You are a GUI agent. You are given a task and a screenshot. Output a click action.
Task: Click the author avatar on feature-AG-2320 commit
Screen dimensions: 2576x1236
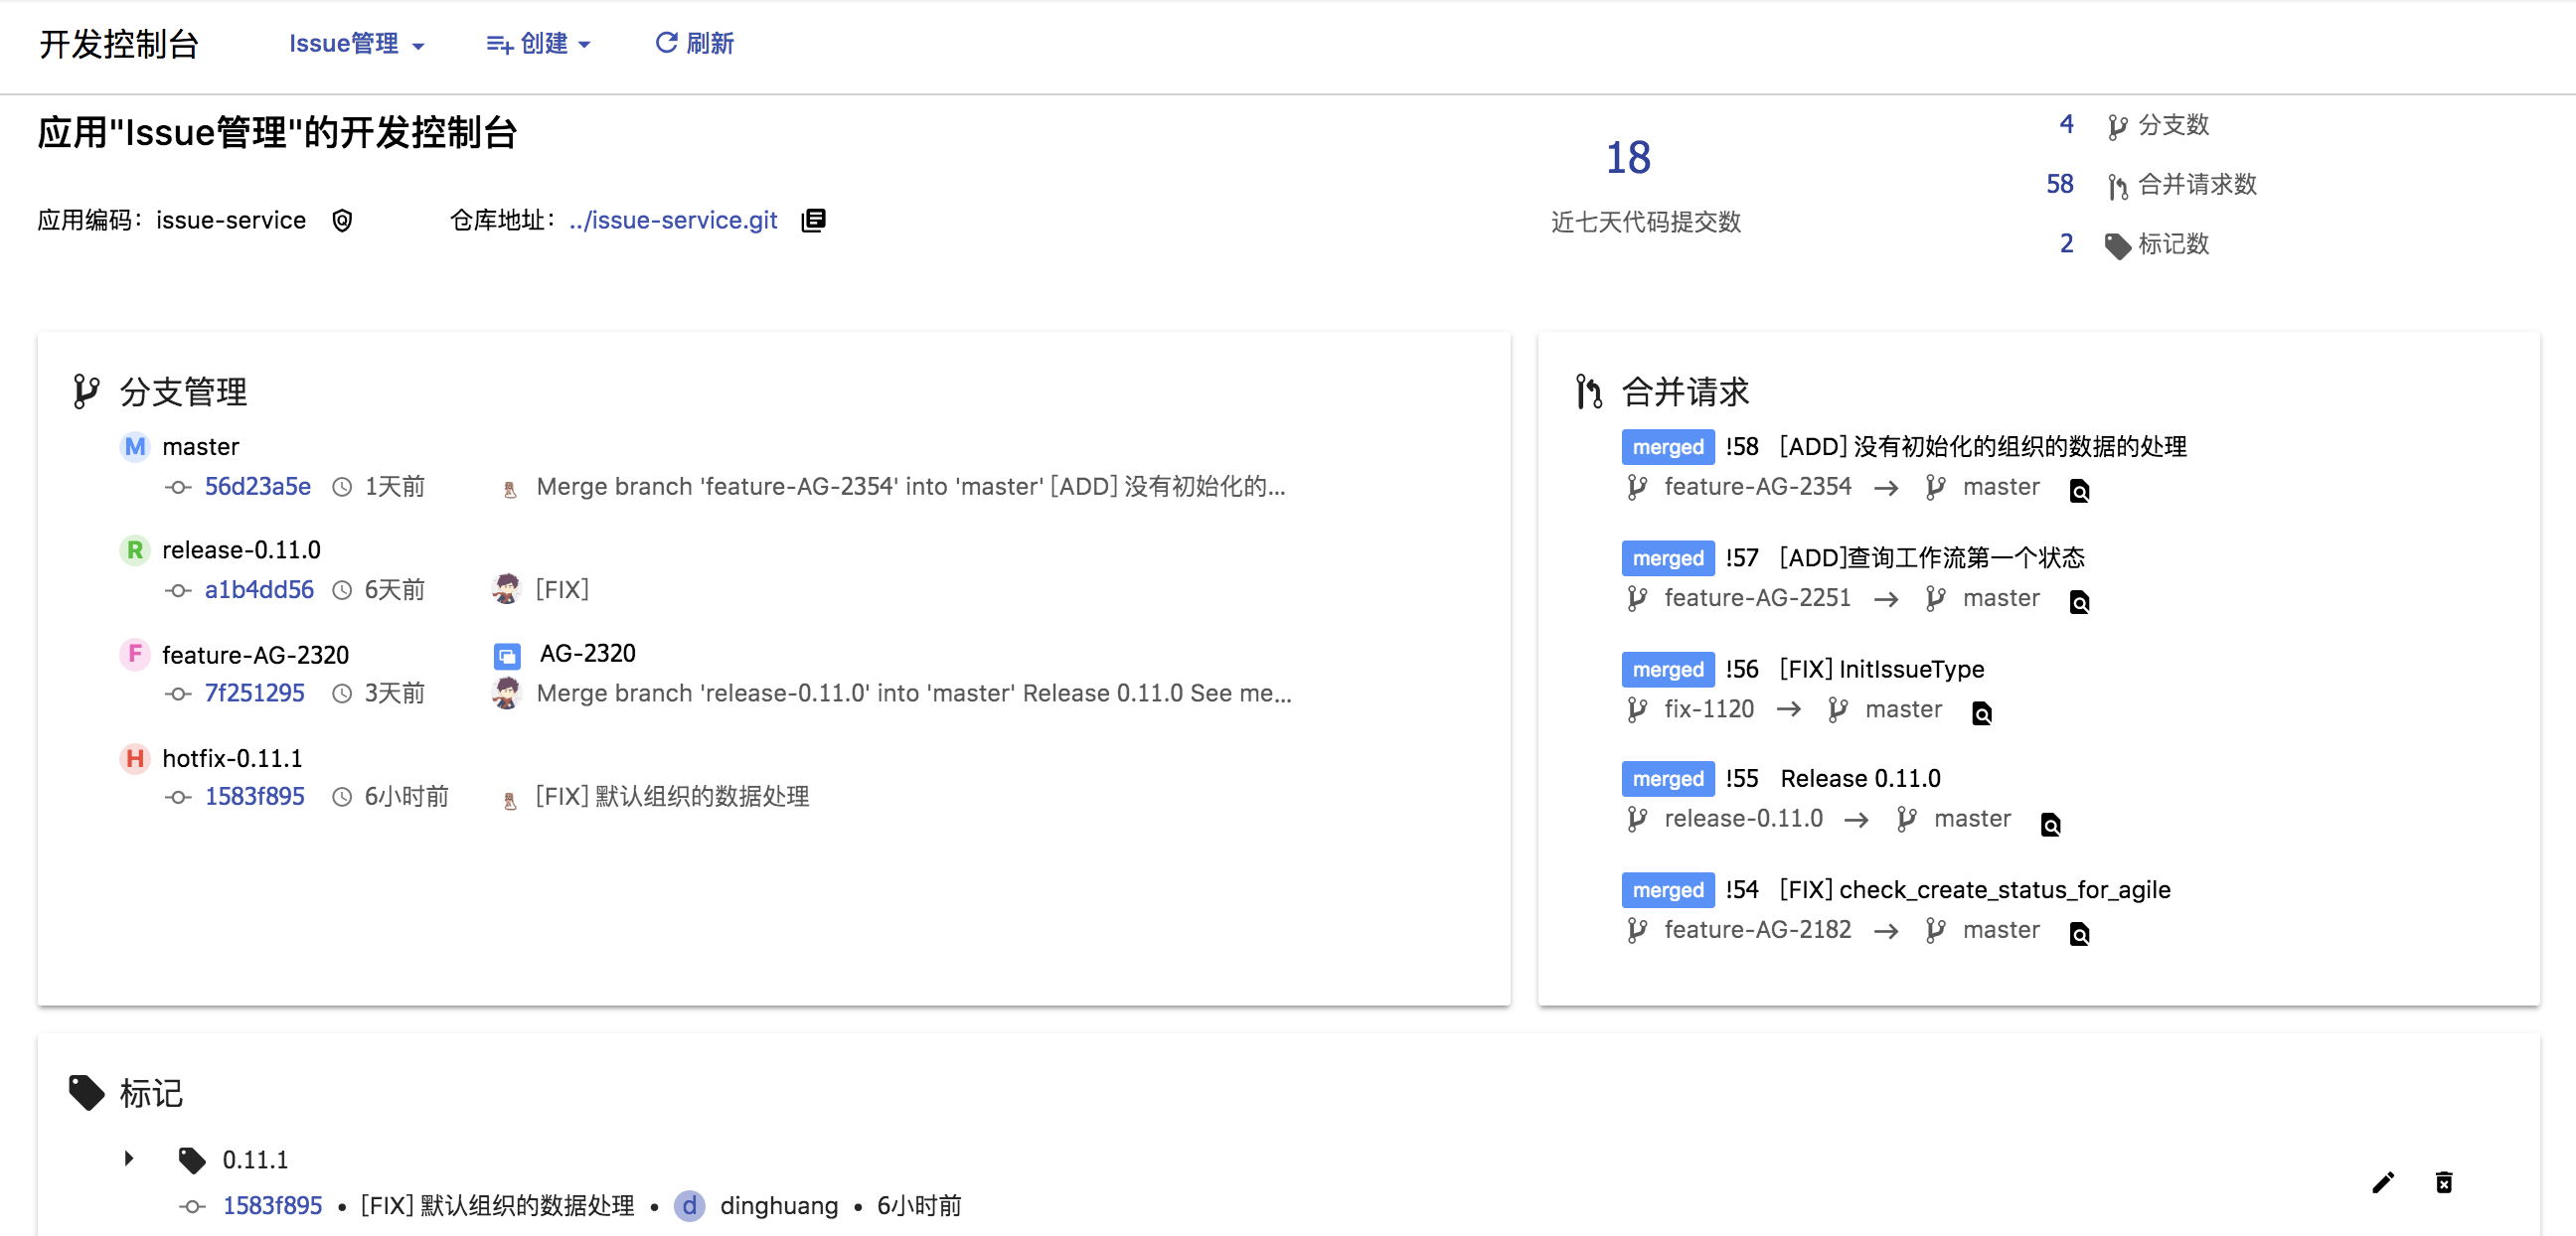tap(506, 693)
